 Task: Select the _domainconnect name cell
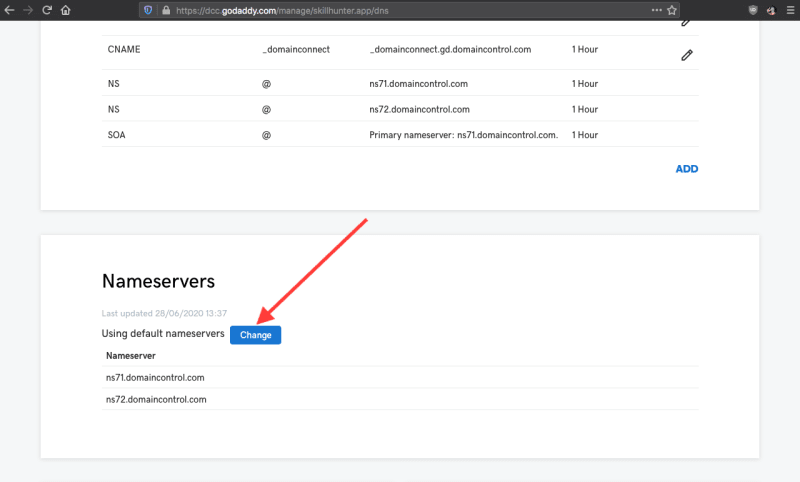[296, 49]
